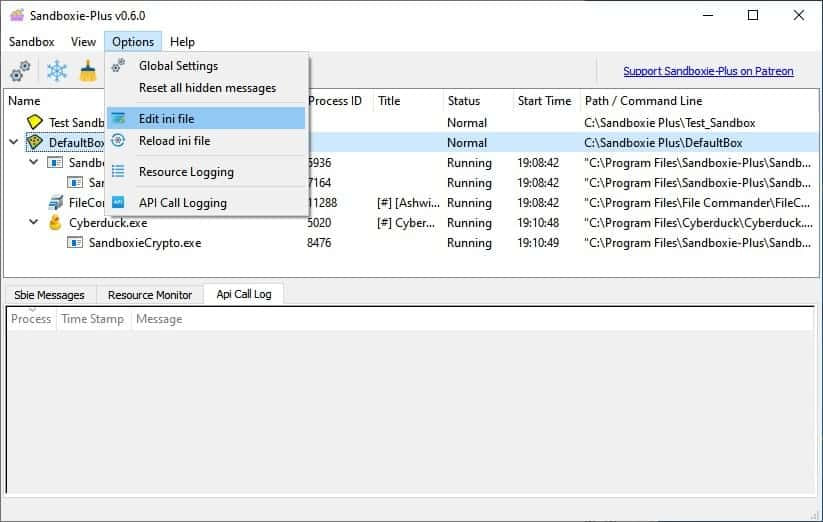
Task: Collapse the DefaultBox tree node
Action: click(14, 142)
